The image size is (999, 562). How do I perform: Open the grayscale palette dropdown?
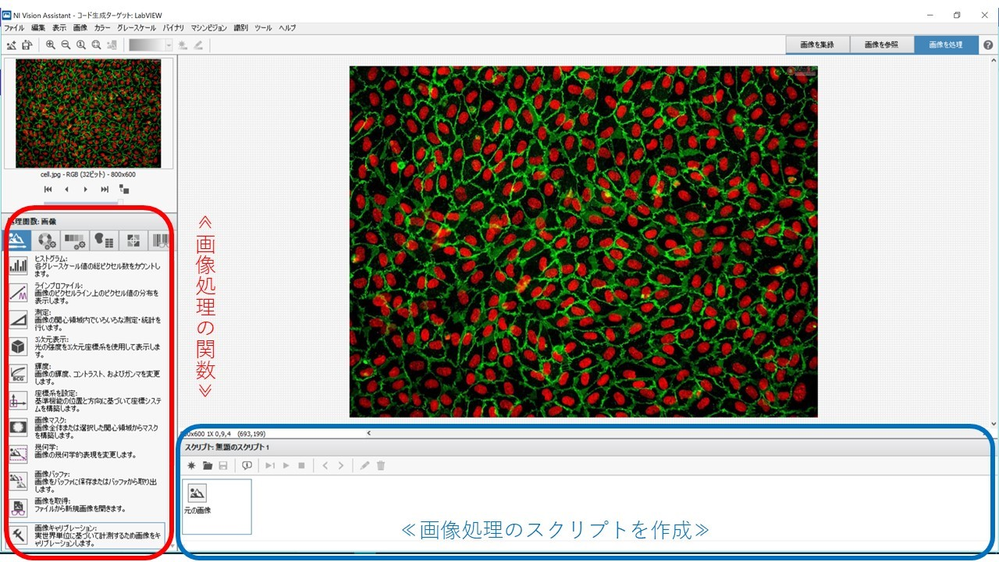pyautogui.click(x=169, y=45)
